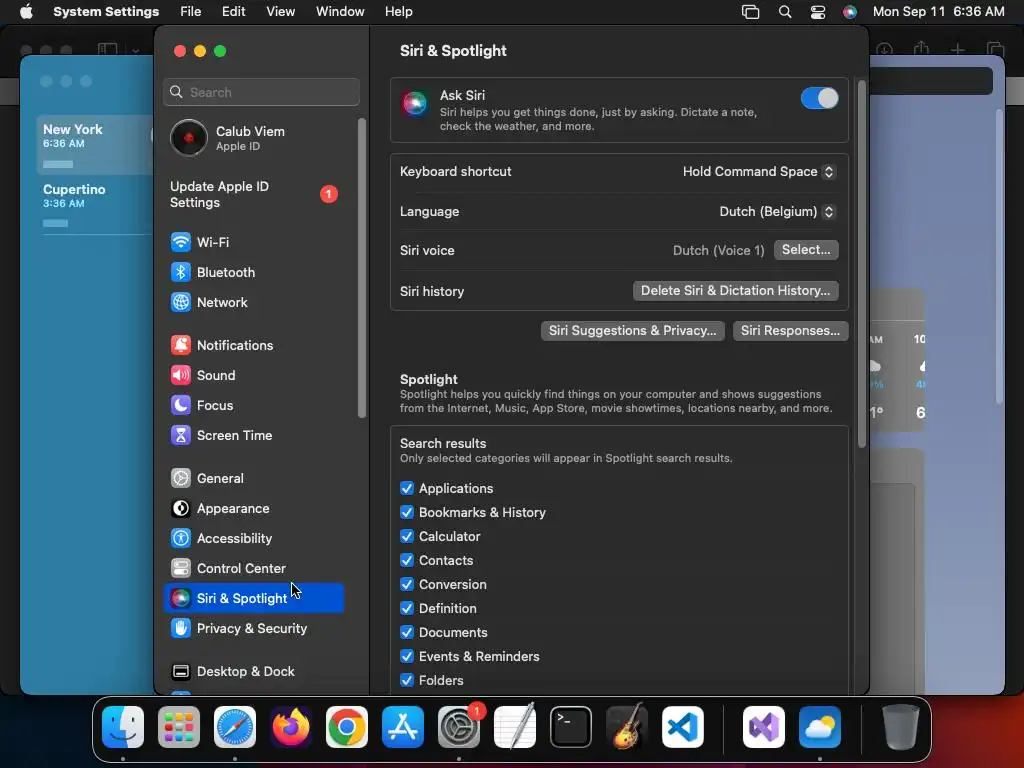Screen dimensions: 1024x768
Task: Open Siri Suggestions & Privacy dialog
Action: (x=632, y=331)
